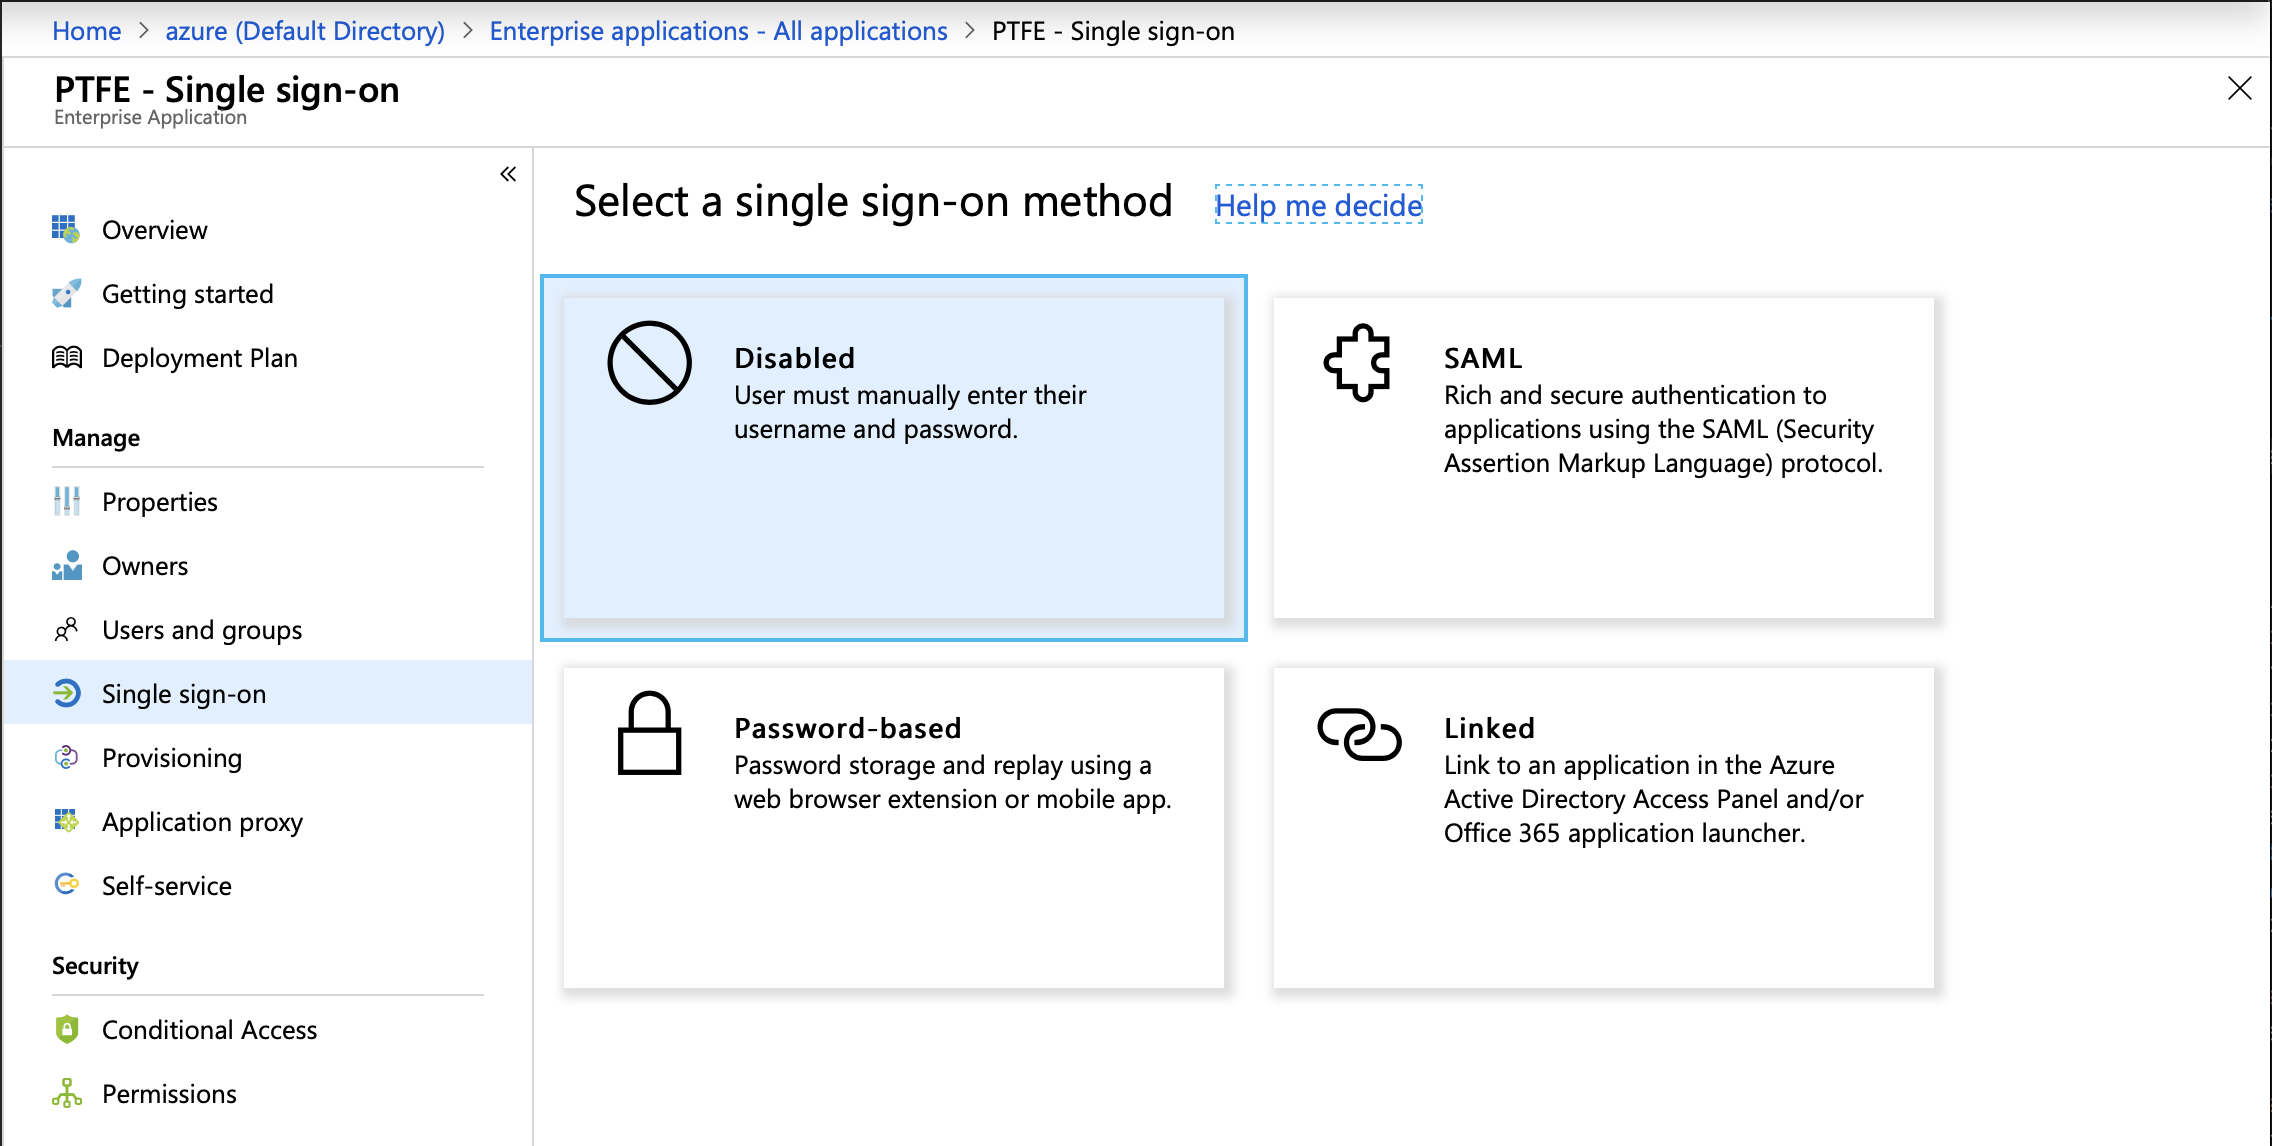Click the Application proxy icon
Image resolution: width=2272 pixels, height=1146 pixels.
point(66,821)
